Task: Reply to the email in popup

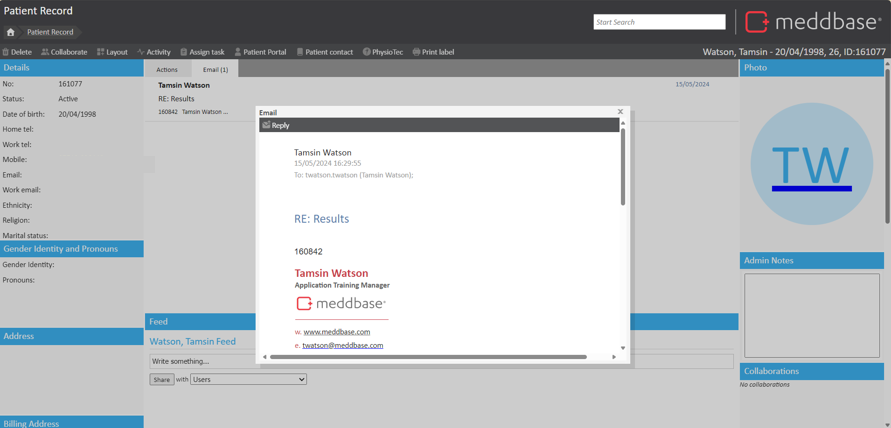Action: pyautogui.click(x=275, y=125)
